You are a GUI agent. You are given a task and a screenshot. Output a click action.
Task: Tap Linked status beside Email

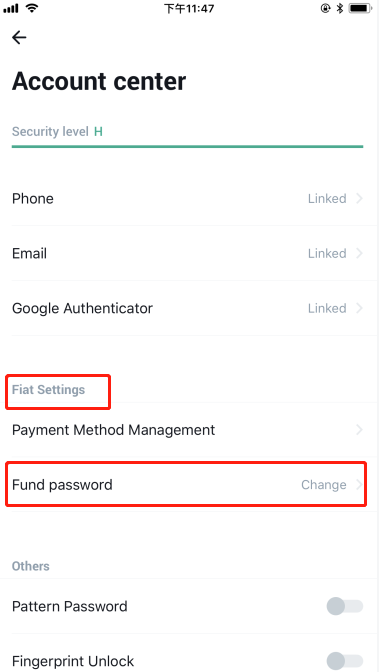[327, 253]
